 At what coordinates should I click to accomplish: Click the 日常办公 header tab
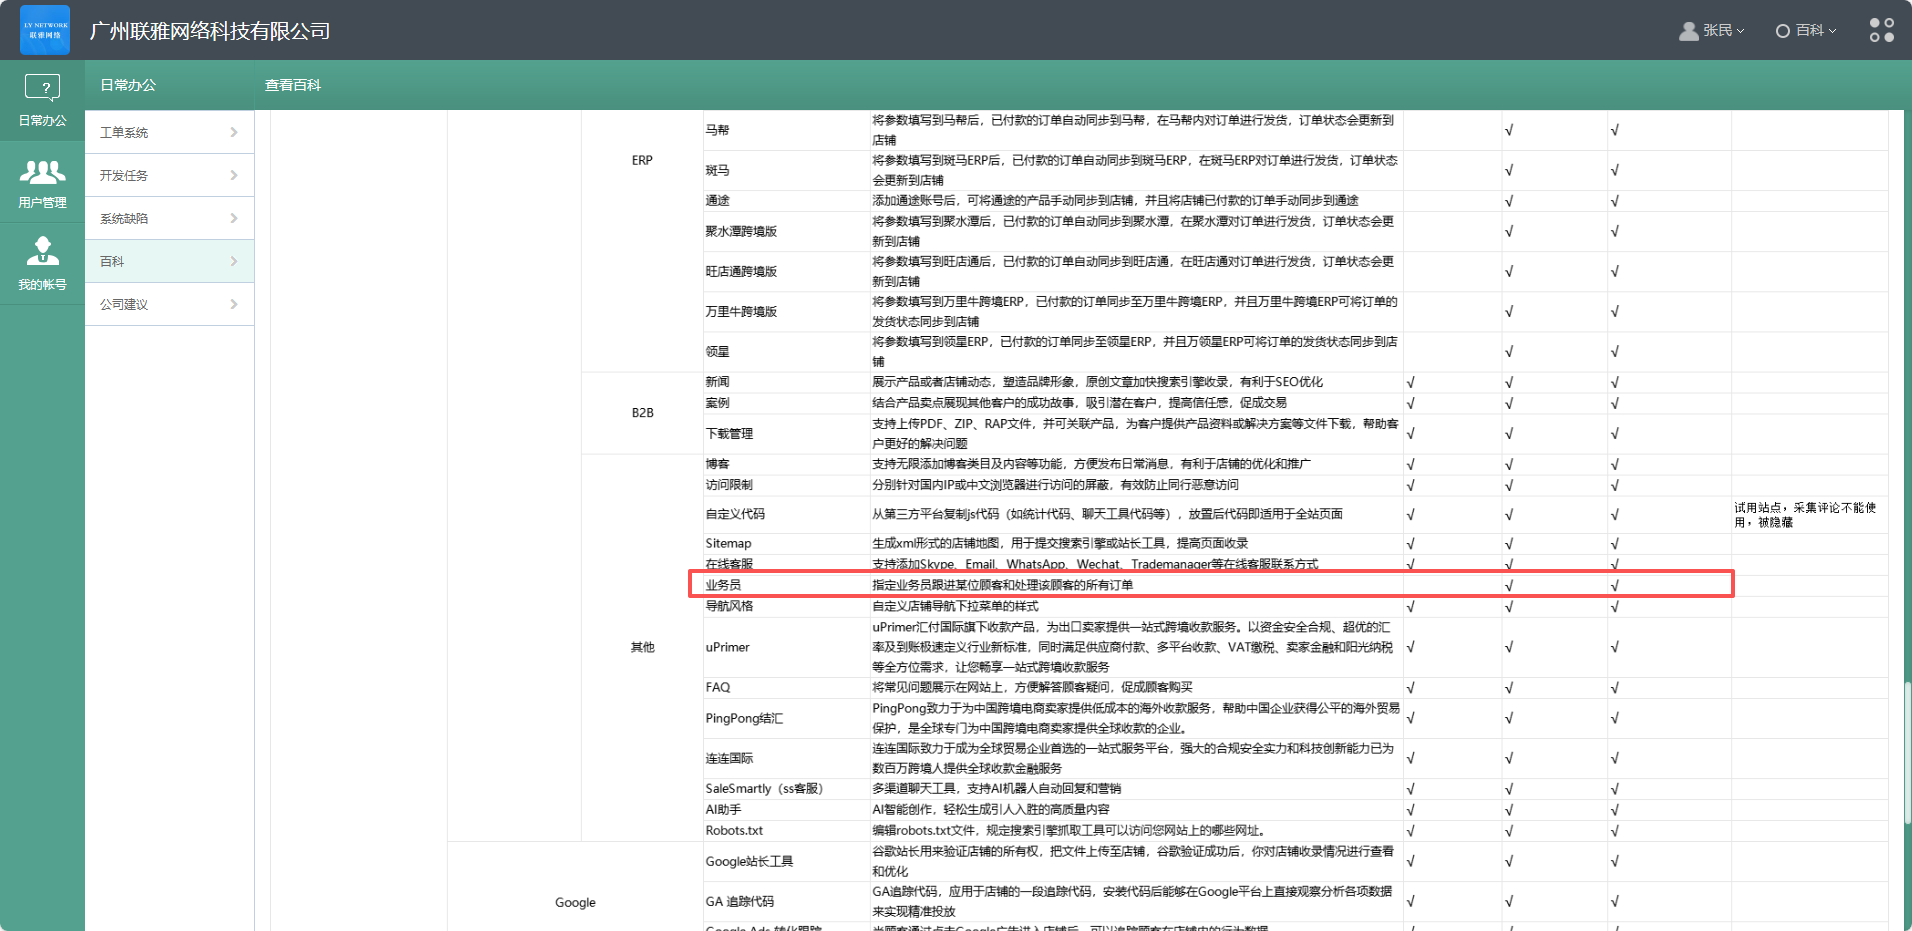[128, 85]
